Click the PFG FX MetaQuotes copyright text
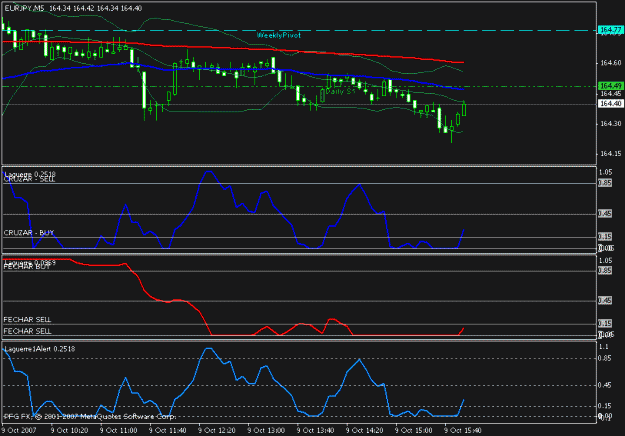 [x=89, y=416]
